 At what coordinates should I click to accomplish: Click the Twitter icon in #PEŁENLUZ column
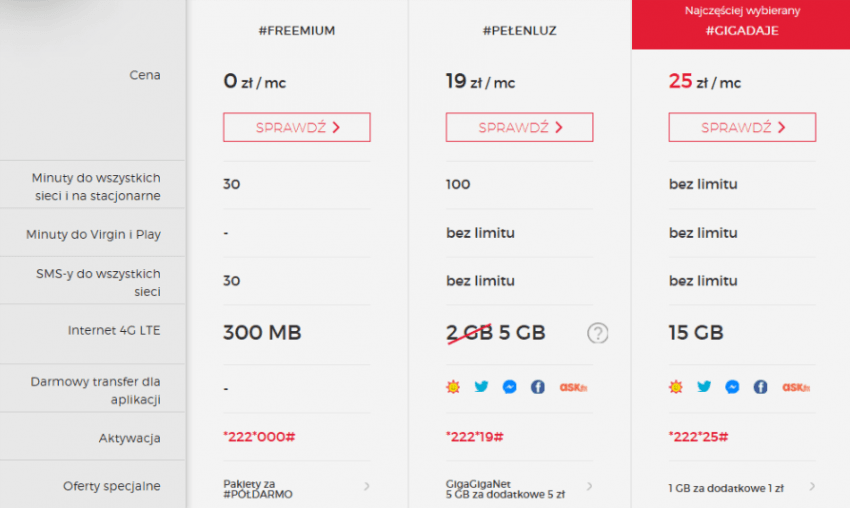tap(481, 387)
